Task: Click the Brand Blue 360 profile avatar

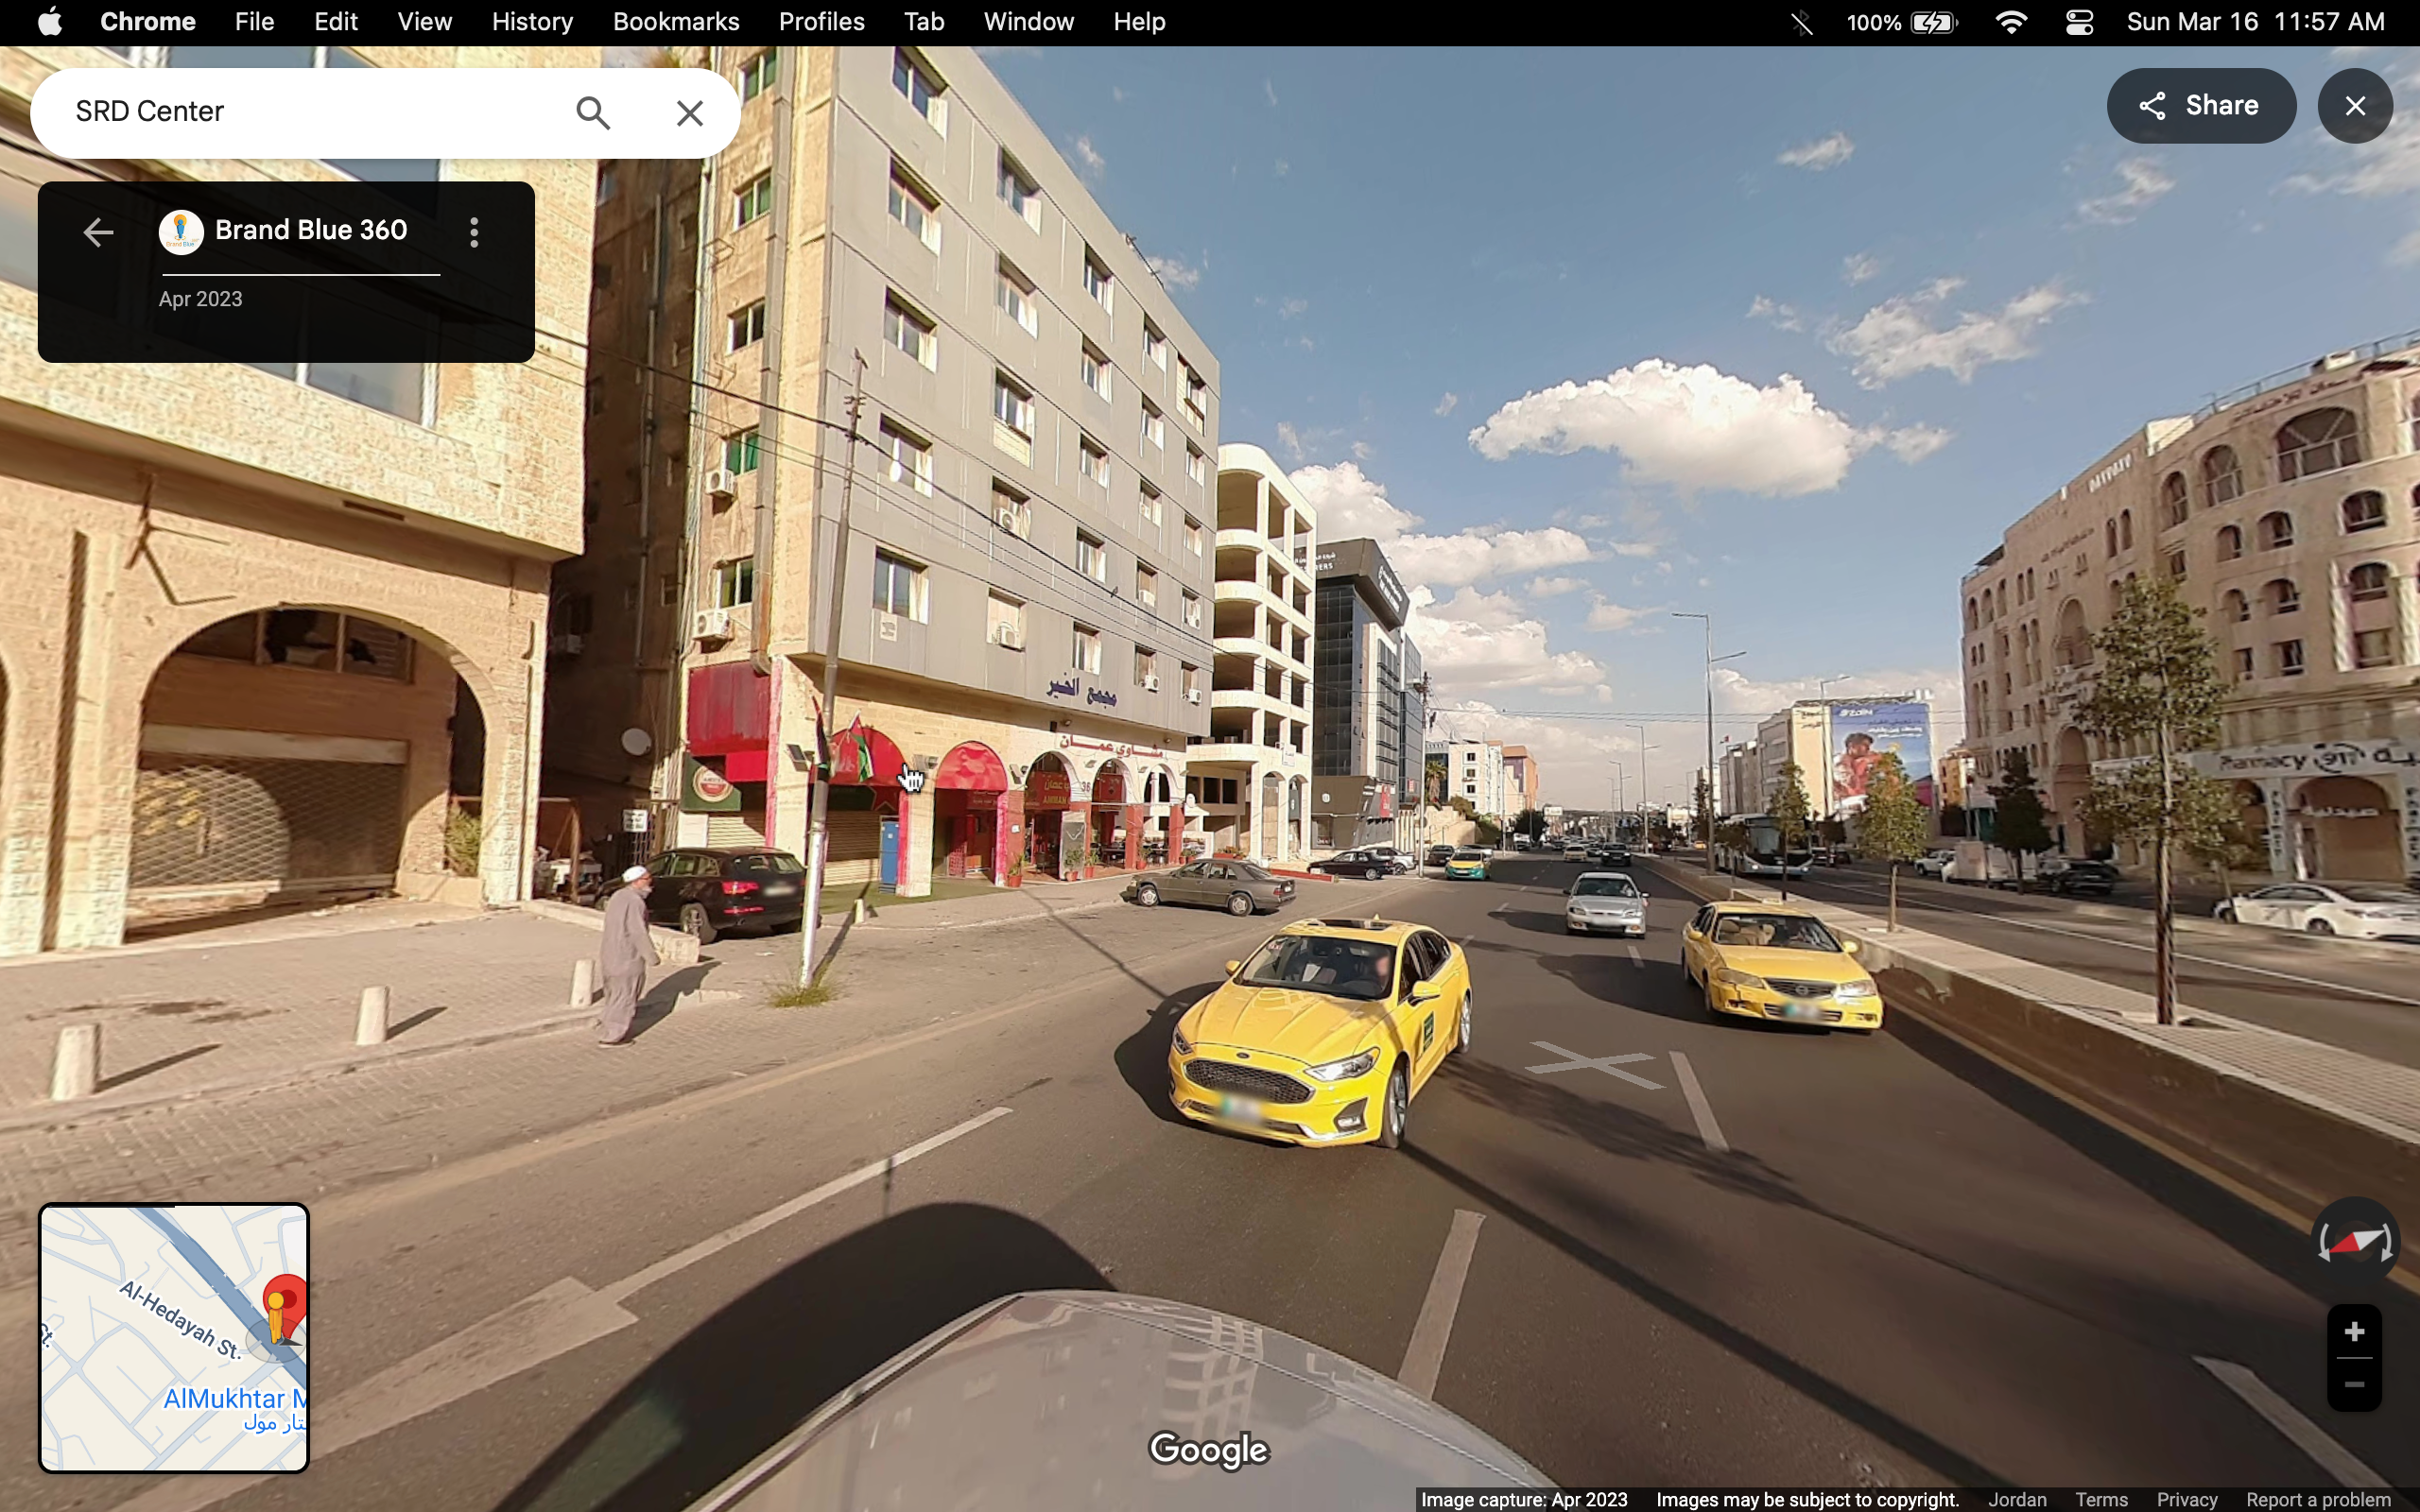Action: click(x=182, y=232)
